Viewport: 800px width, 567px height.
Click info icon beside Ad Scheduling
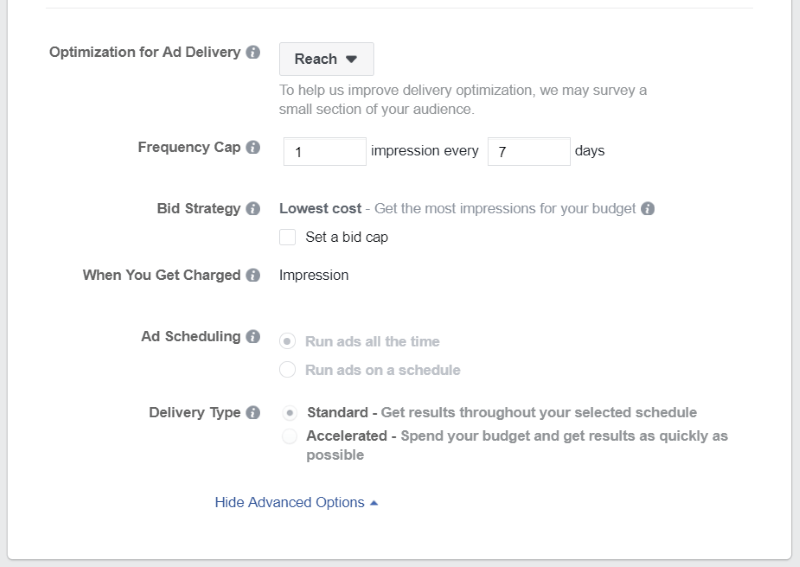[x=253, y=337]
